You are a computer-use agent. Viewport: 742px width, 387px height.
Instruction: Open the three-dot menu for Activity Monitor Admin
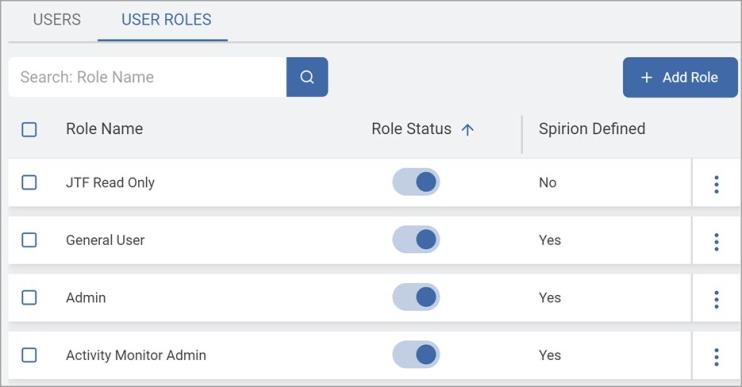(x=716, y=357)
